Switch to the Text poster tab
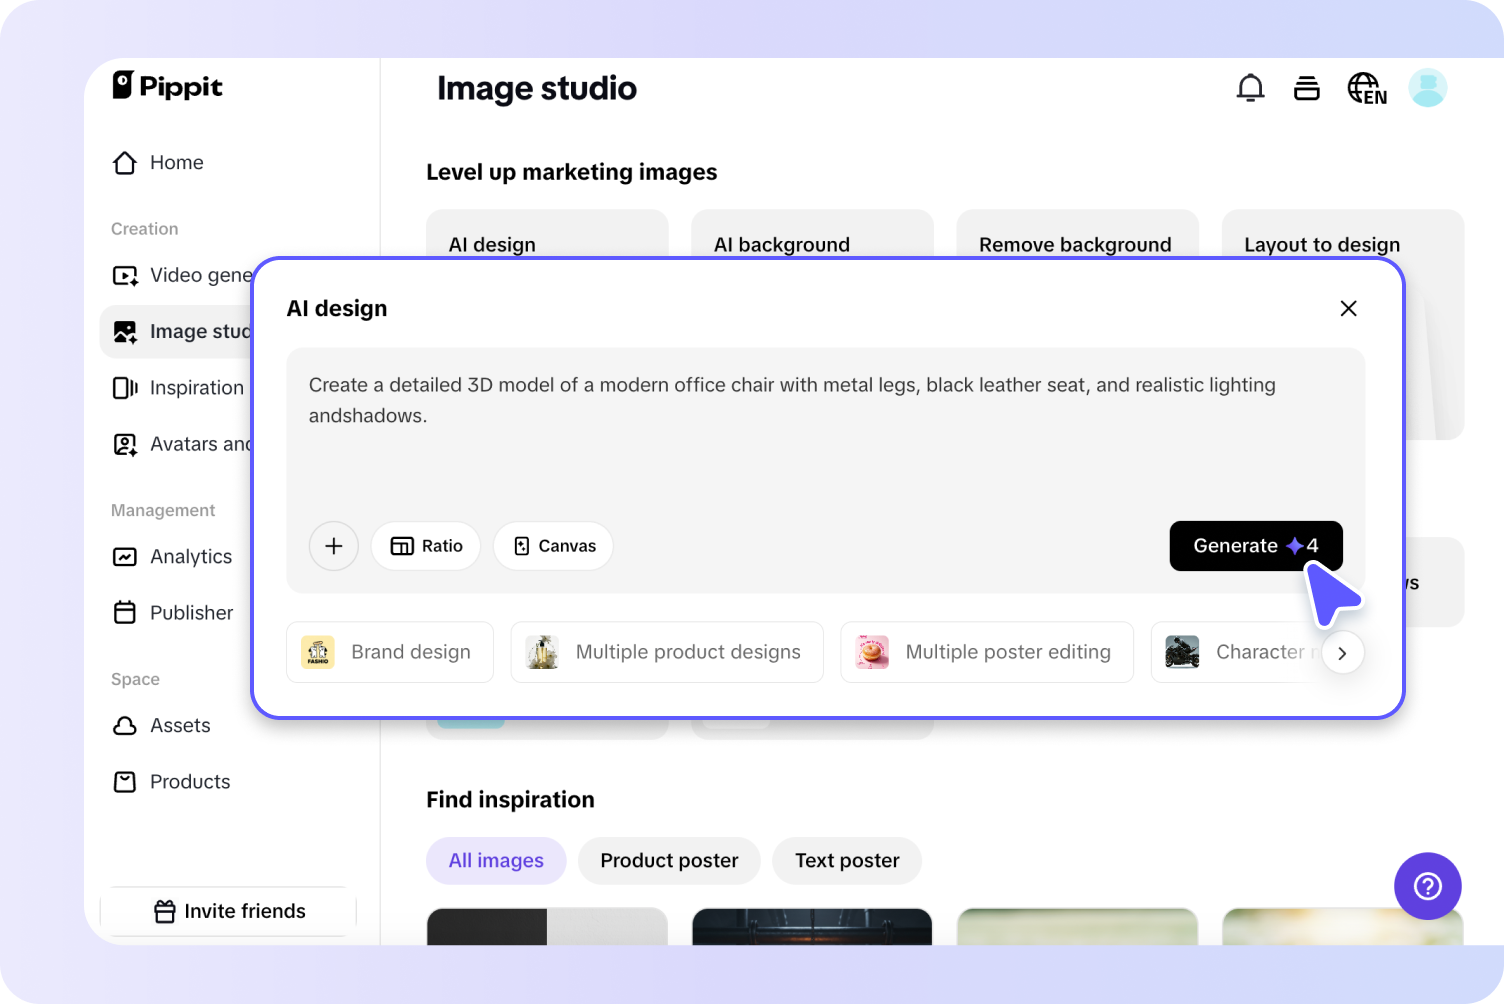Viewport: 1504px width, 1004px height. tap(847, 861)
